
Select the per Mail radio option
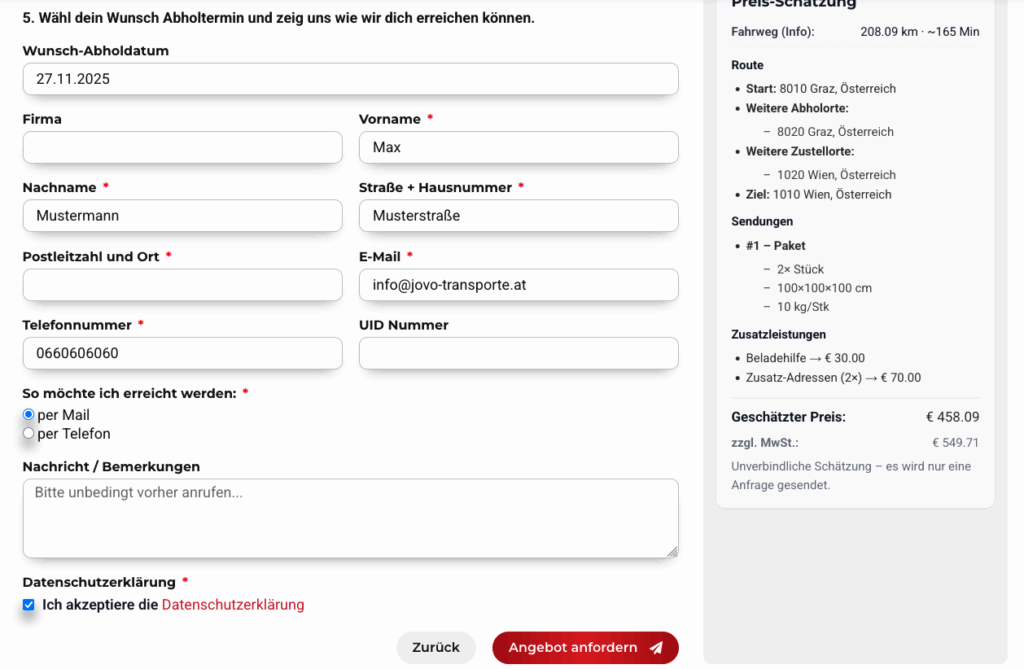(29, 415)
